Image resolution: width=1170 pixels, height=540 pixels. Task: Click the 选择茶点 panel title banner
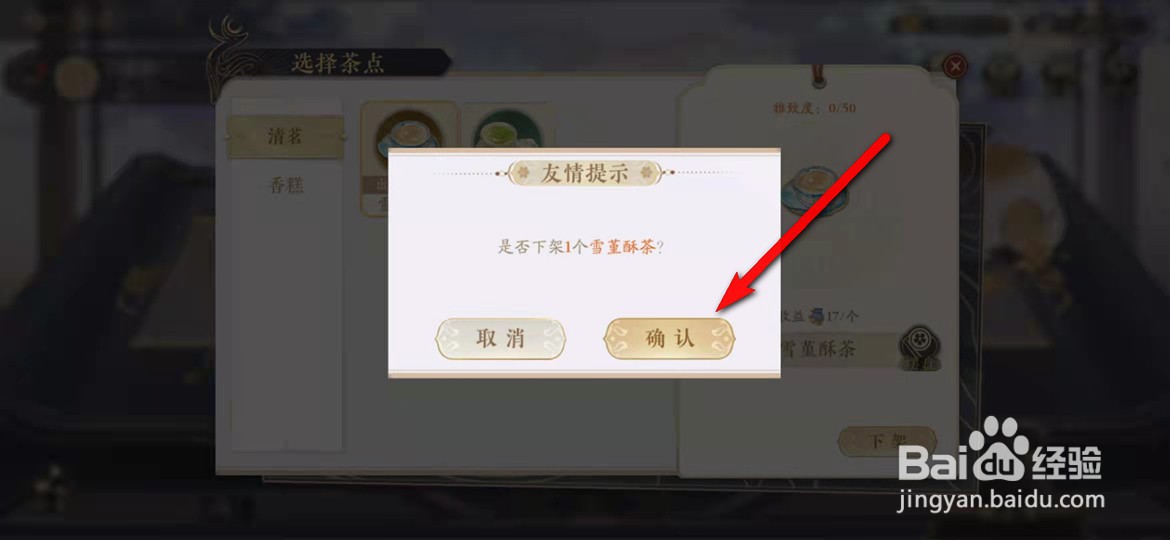click(338, 63)
